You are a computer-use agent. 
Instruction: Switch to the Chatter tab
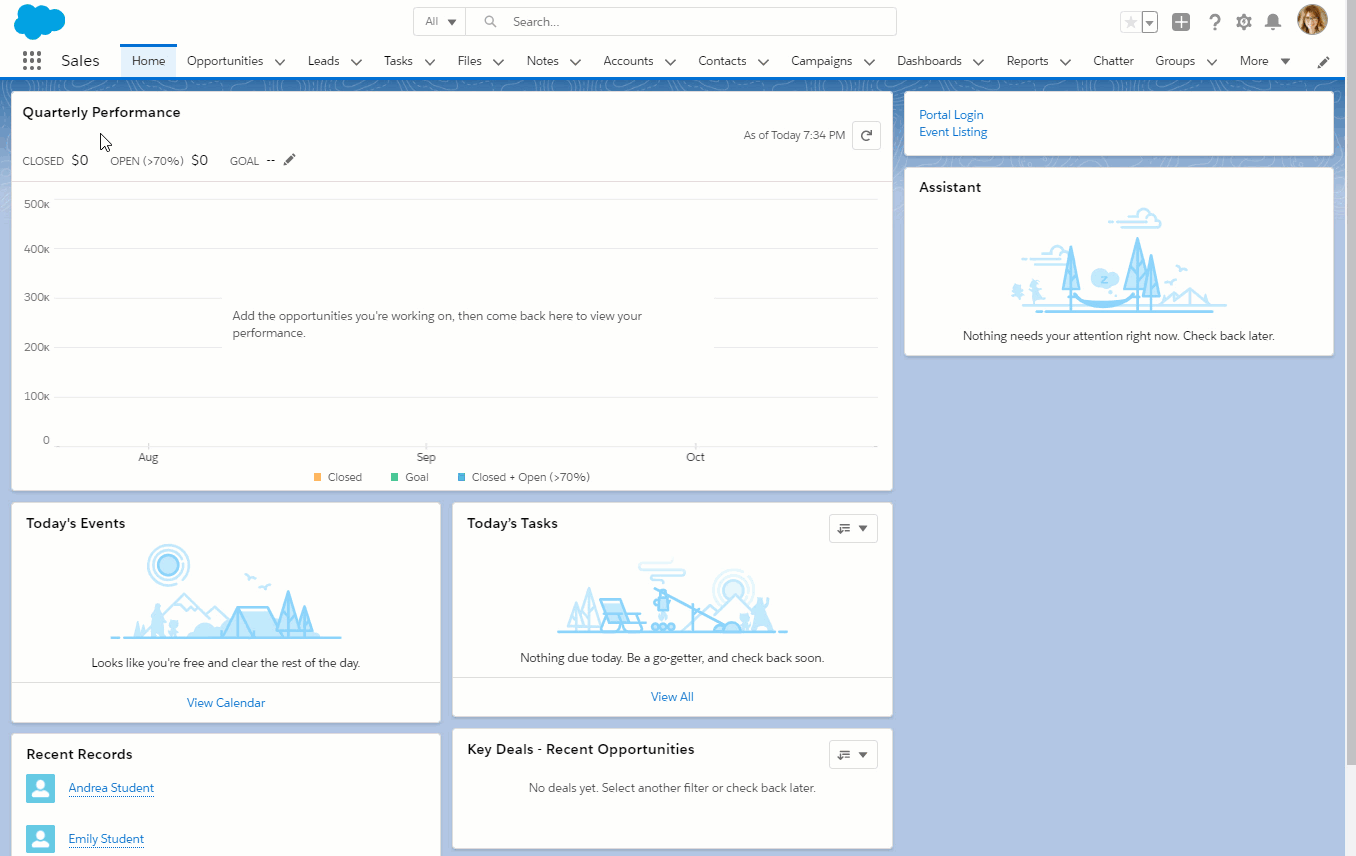pos(1113,61)
